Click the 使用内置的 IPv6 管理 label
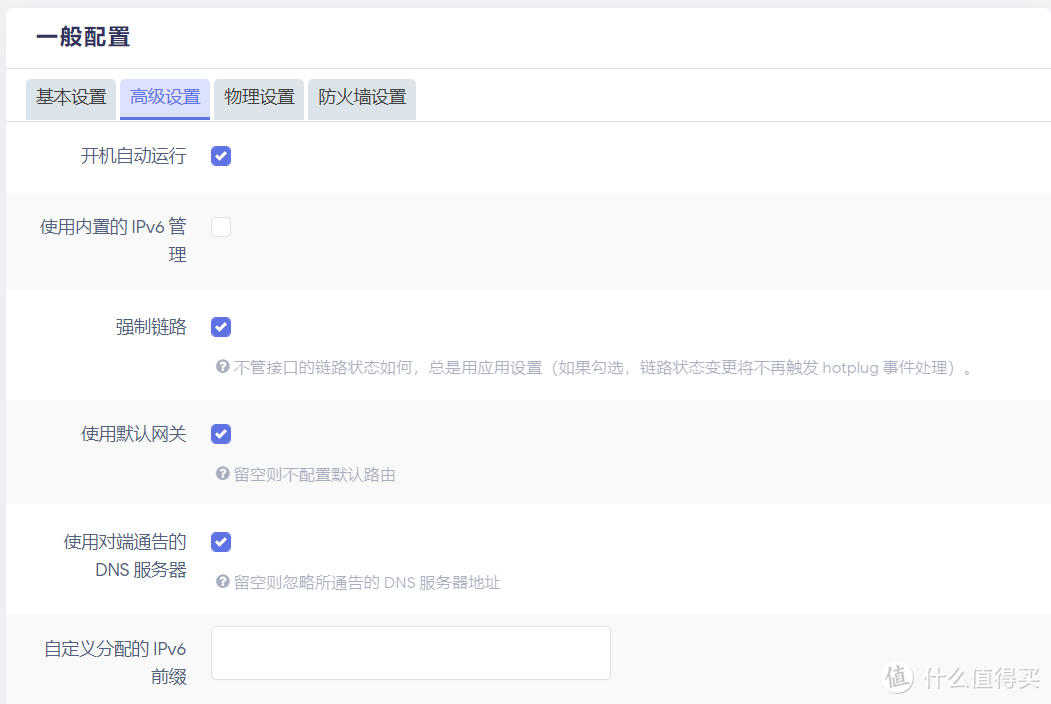 pyautogui.click(x=112, y=240)
